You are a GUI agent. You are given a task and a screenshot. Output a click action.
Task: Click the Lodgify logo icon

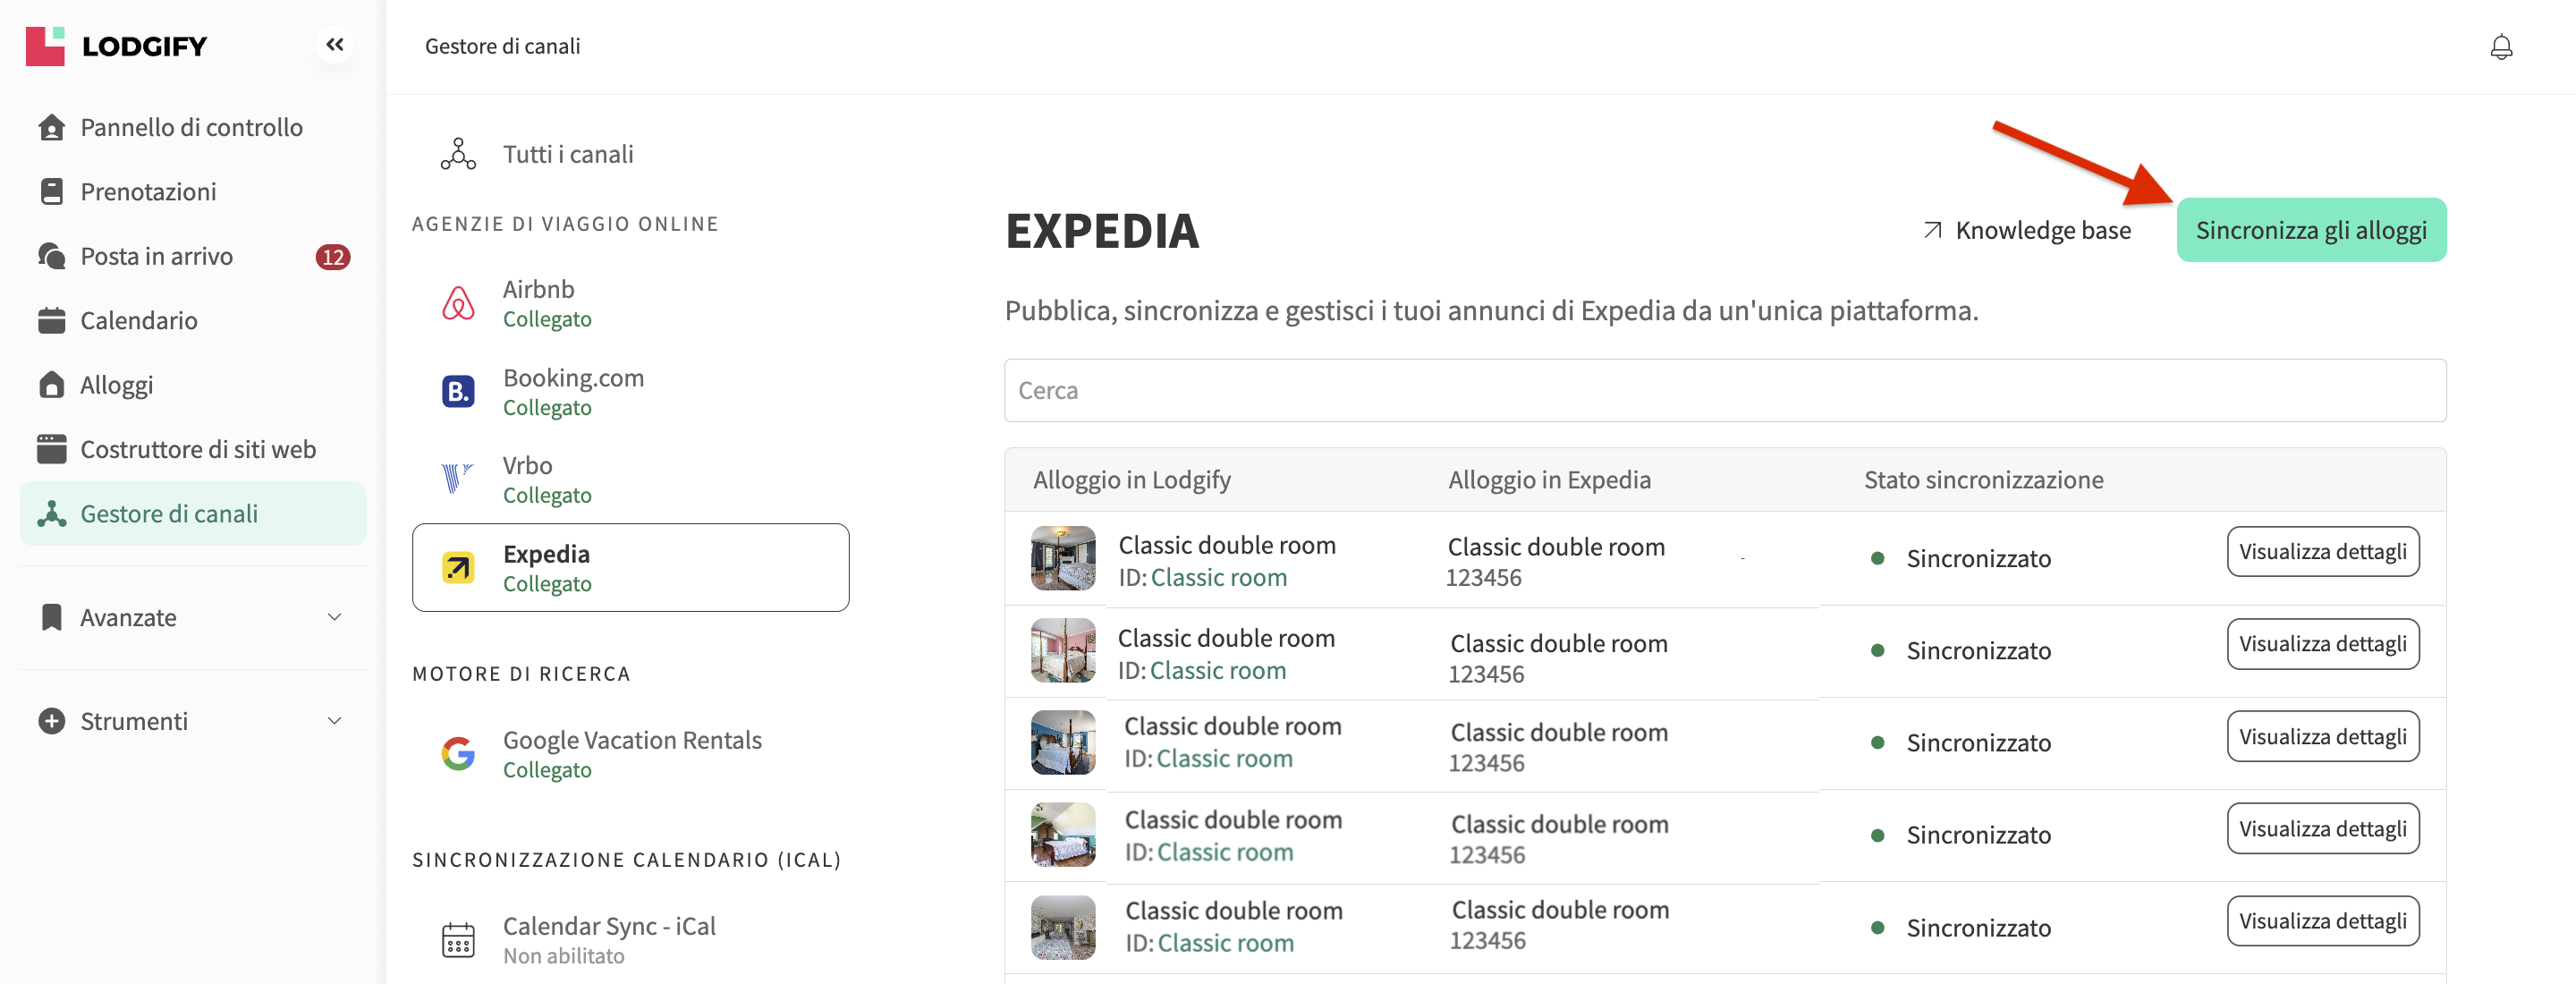tap(45, 46)
